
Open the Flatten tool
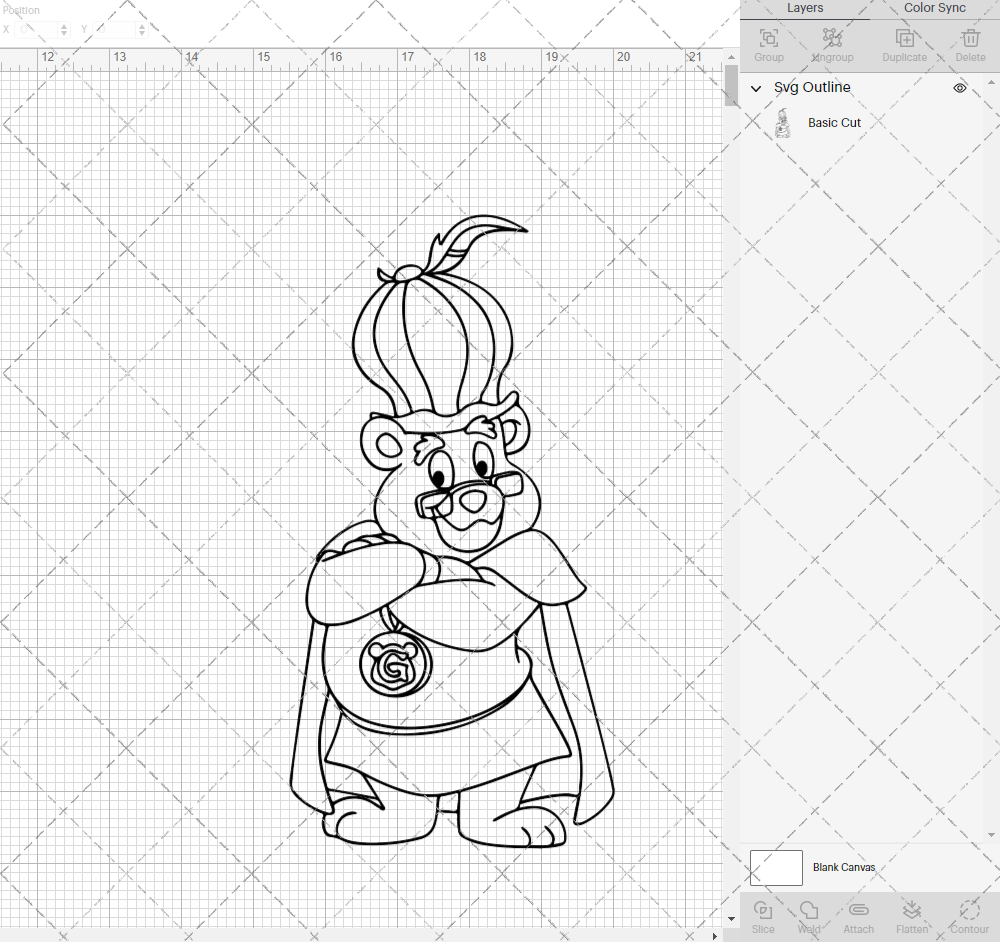tap(912, 913)
